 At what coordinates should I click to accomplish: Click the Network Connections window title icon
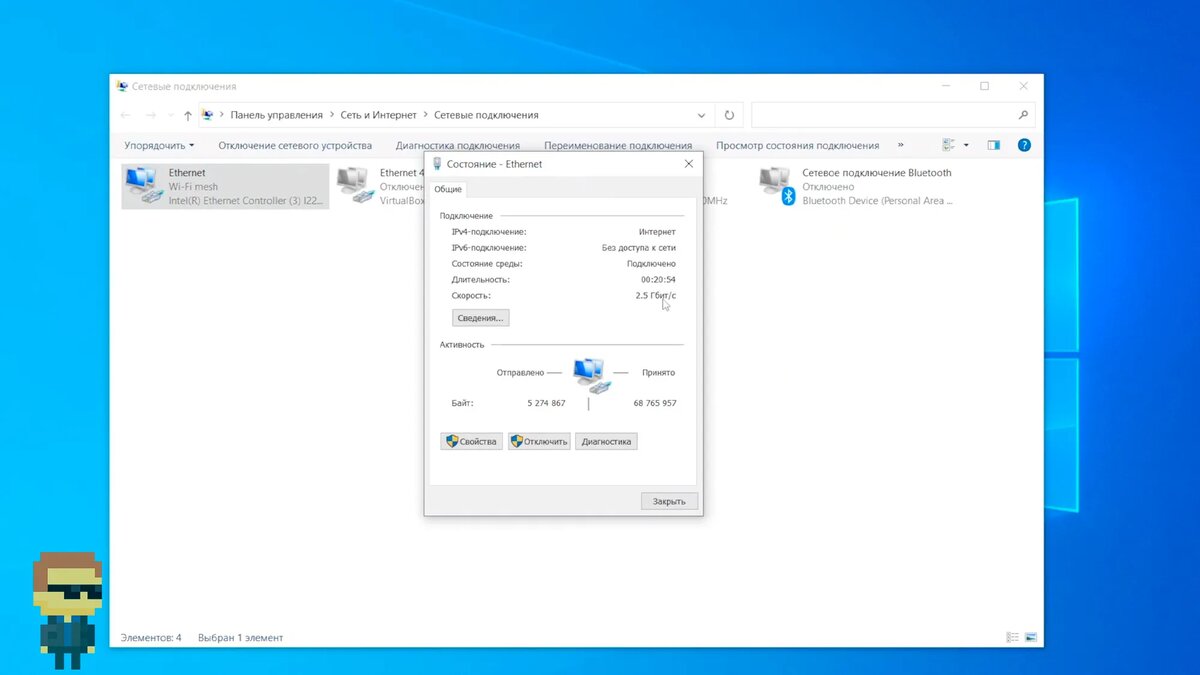click(x=122, y=86)
